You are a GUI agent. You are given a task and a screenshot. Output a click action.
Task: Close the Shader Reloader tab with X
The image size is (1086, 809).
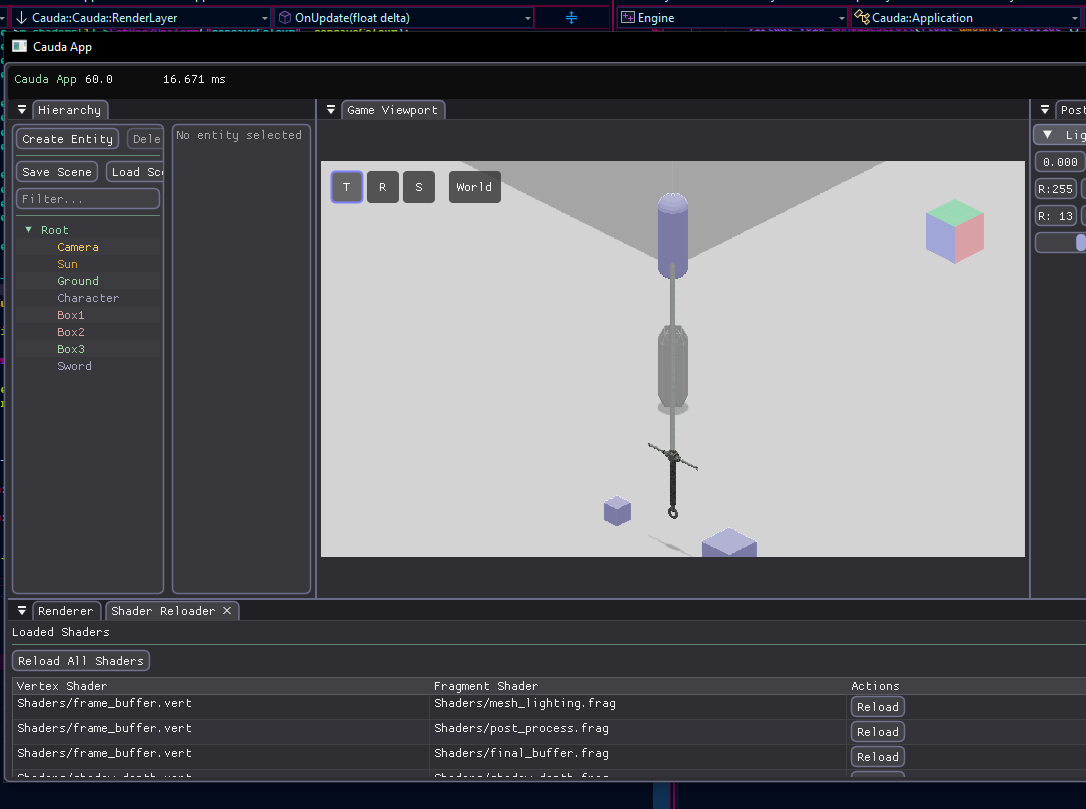pos(227,611)
